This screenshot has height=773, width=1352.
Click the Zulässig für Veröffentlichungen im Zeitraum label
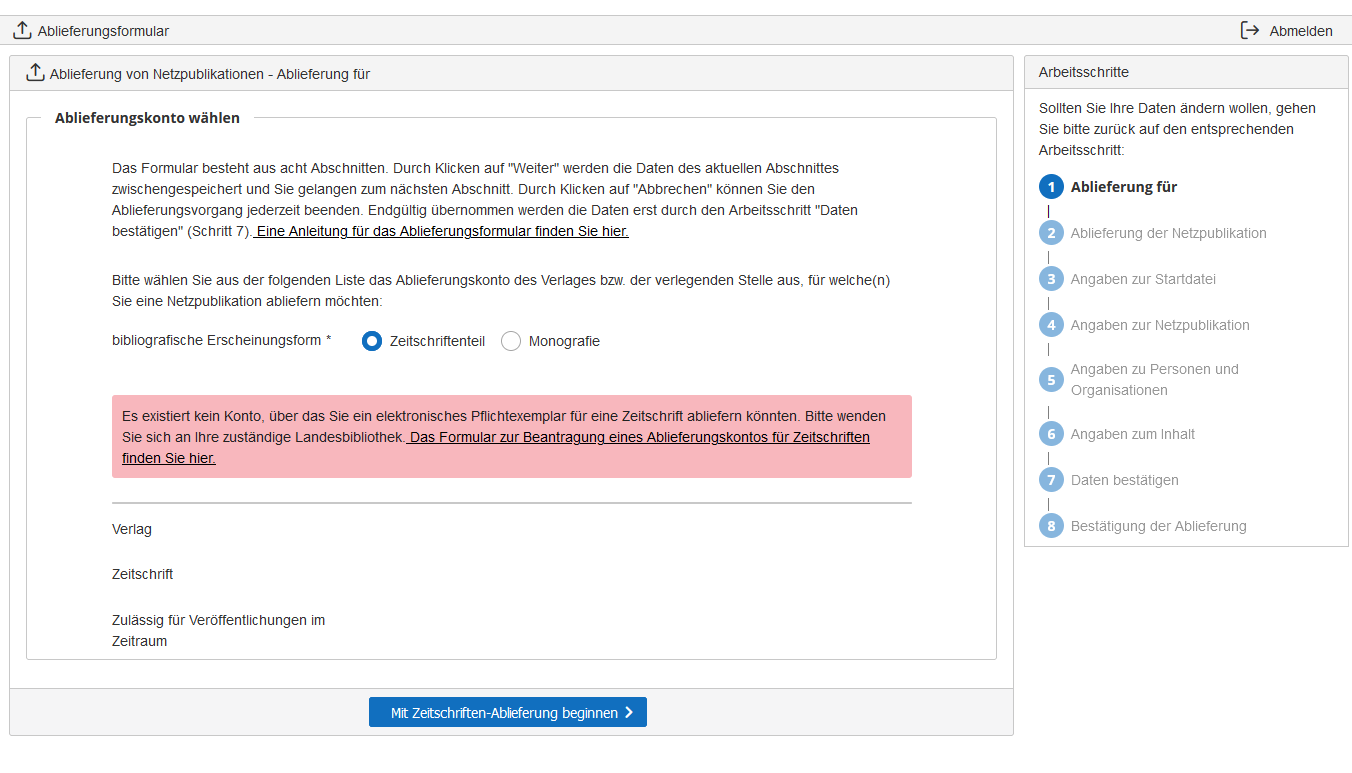tap(219, 631)
